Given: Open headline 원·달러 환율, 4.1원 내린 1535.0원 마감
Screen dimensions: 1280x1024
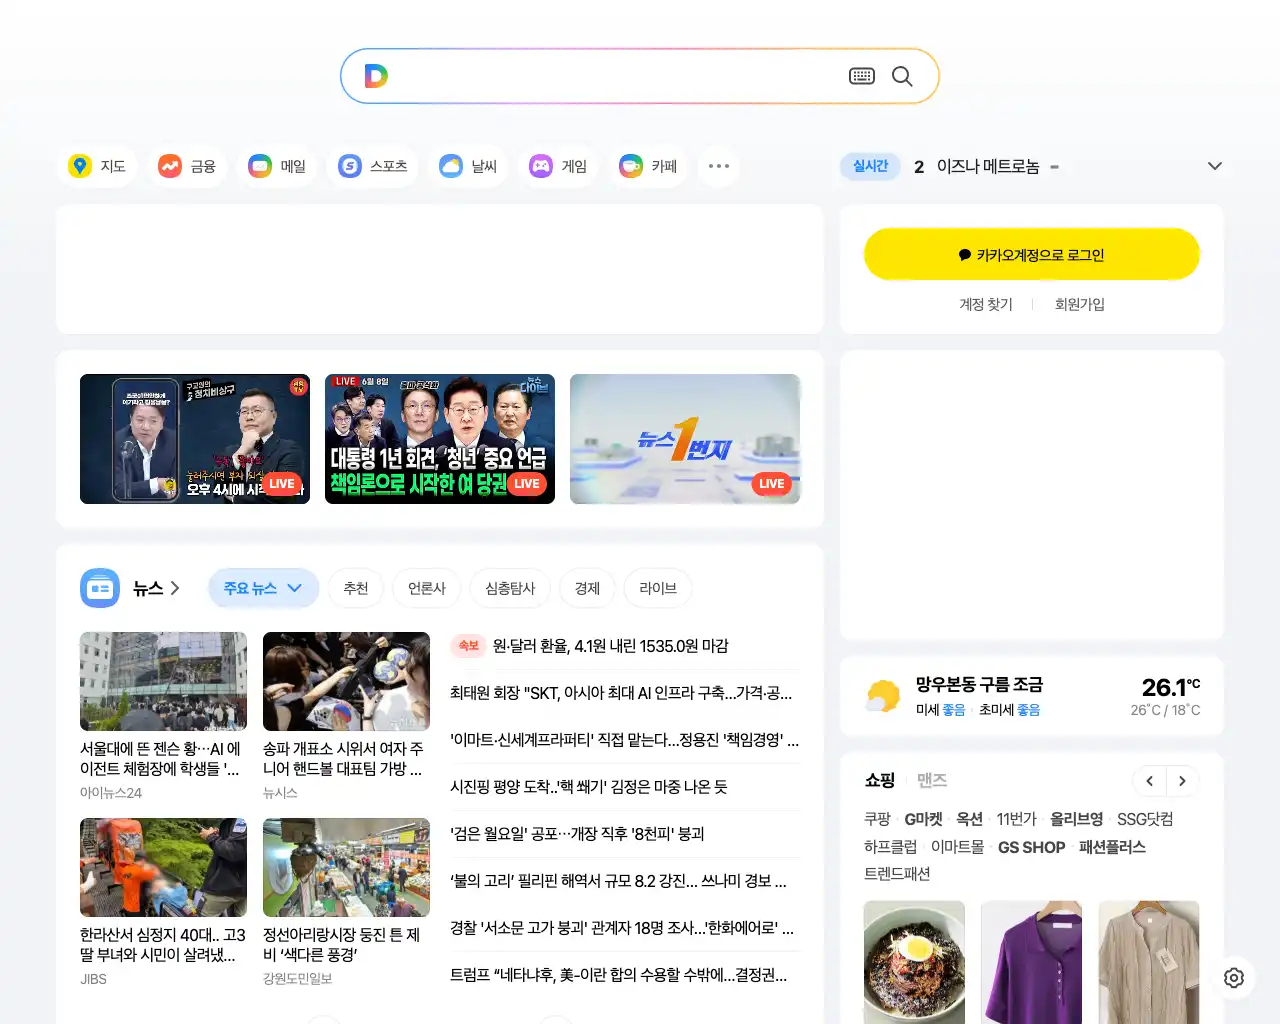Looking at the screenshot, I should tap(610, 646).
